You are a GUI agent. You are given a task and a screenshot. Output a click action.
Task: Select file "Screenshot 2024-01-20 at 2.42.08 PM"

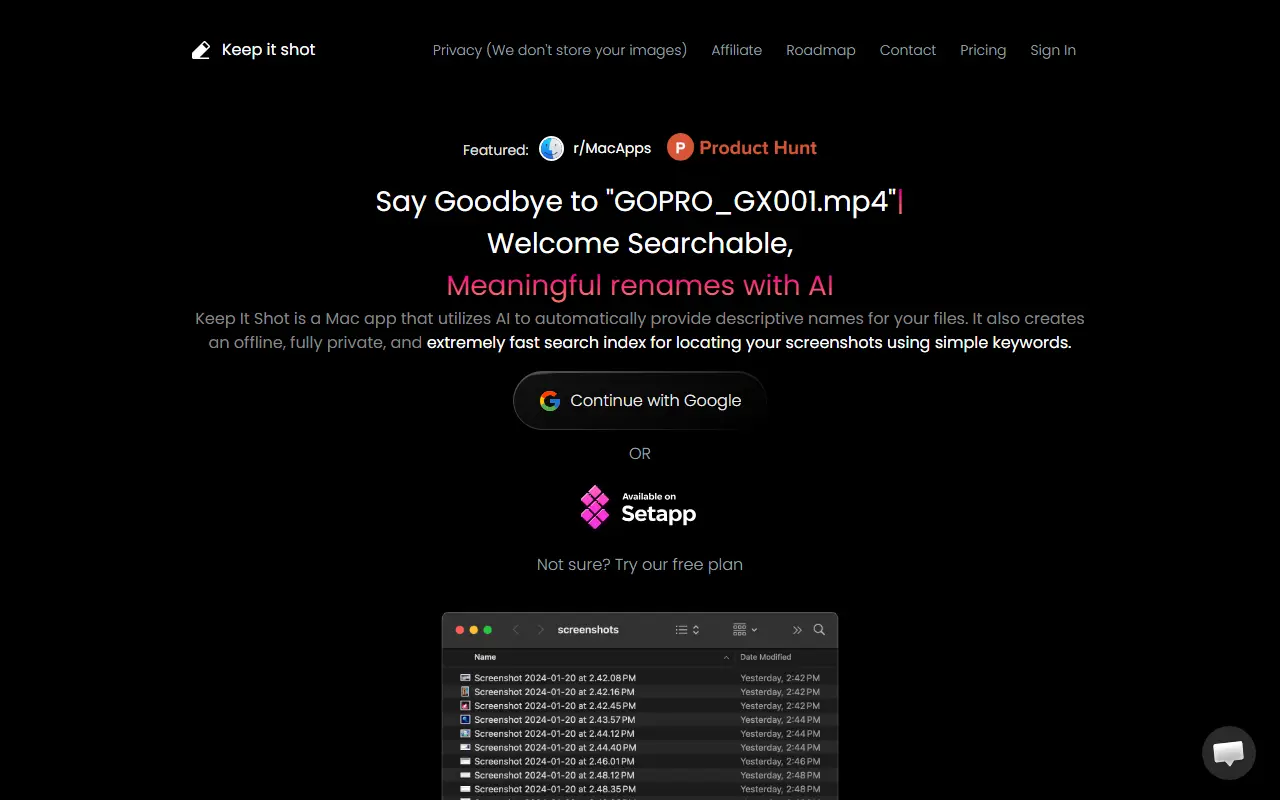(555, 678)
